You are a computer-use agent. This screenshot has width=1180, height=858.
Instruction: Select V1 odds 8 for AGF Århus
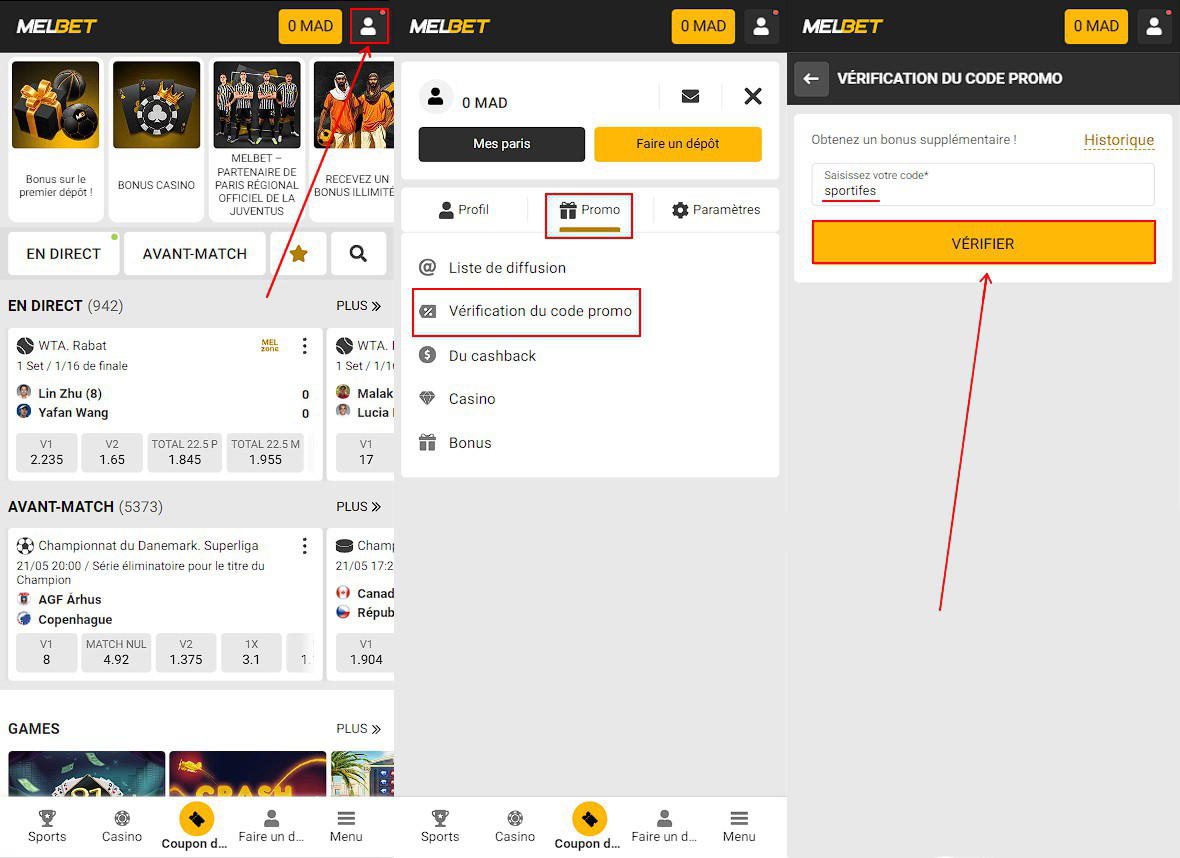click(47, 653)
